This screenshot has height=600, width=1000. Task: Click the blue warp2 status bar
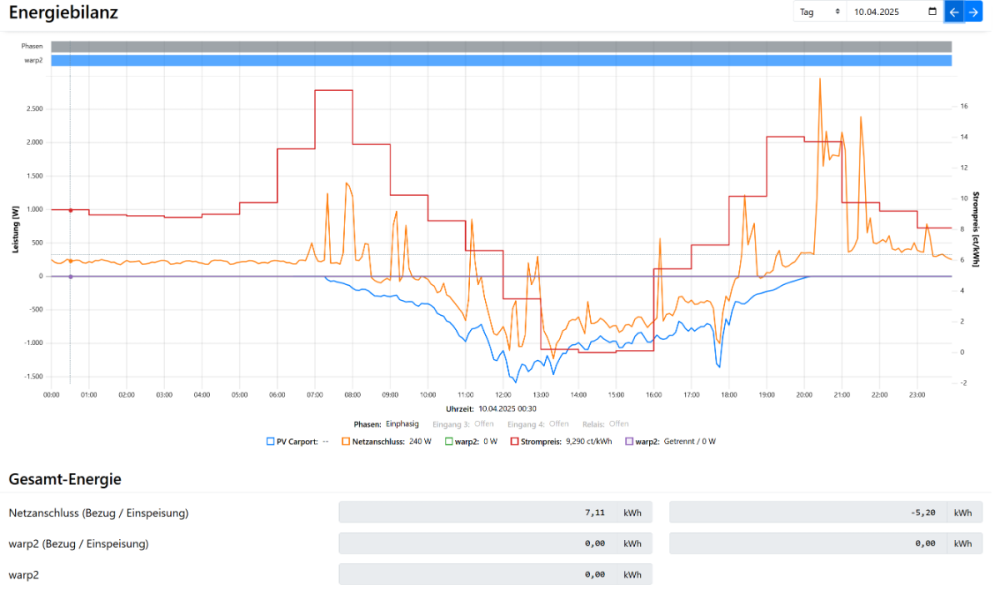(x=501, y=61)
